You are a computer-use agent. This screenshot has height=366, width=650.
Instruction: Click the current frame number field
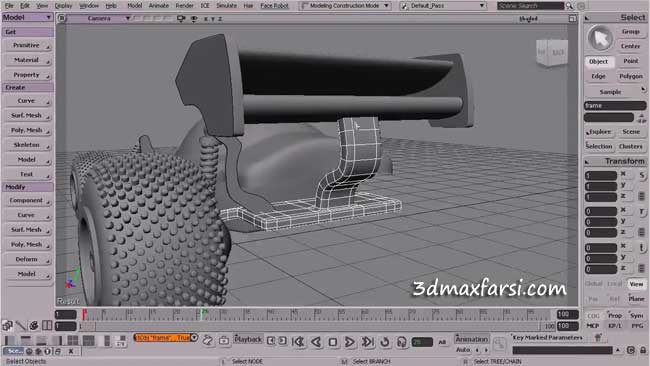[422, 342]
